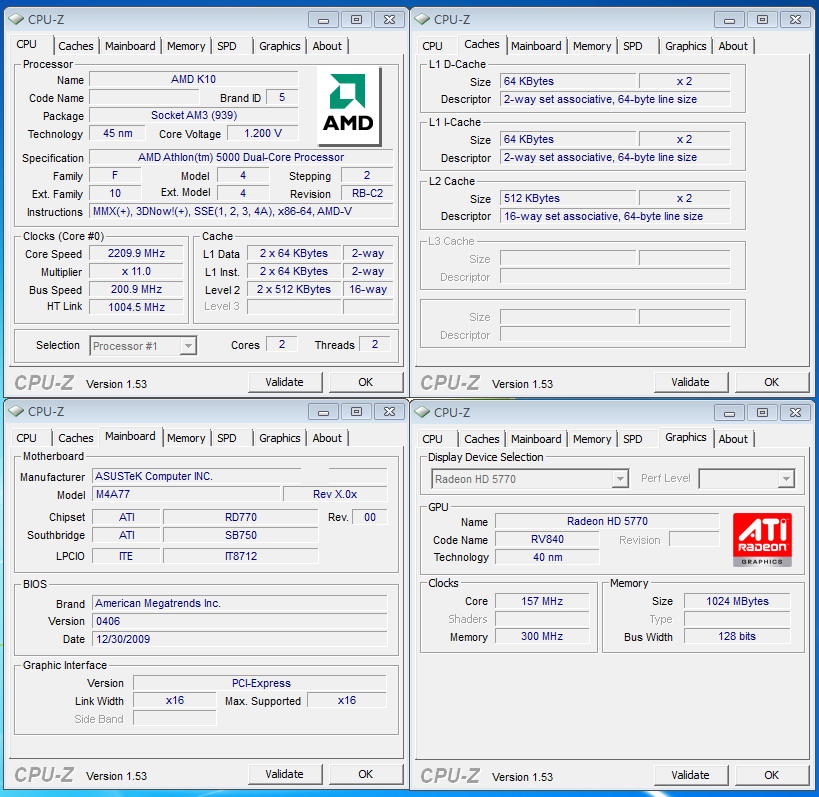Viewport: 819px width, 797px height.
Task: Click OK in the Graphics window
Action: (x=771, y=776)
